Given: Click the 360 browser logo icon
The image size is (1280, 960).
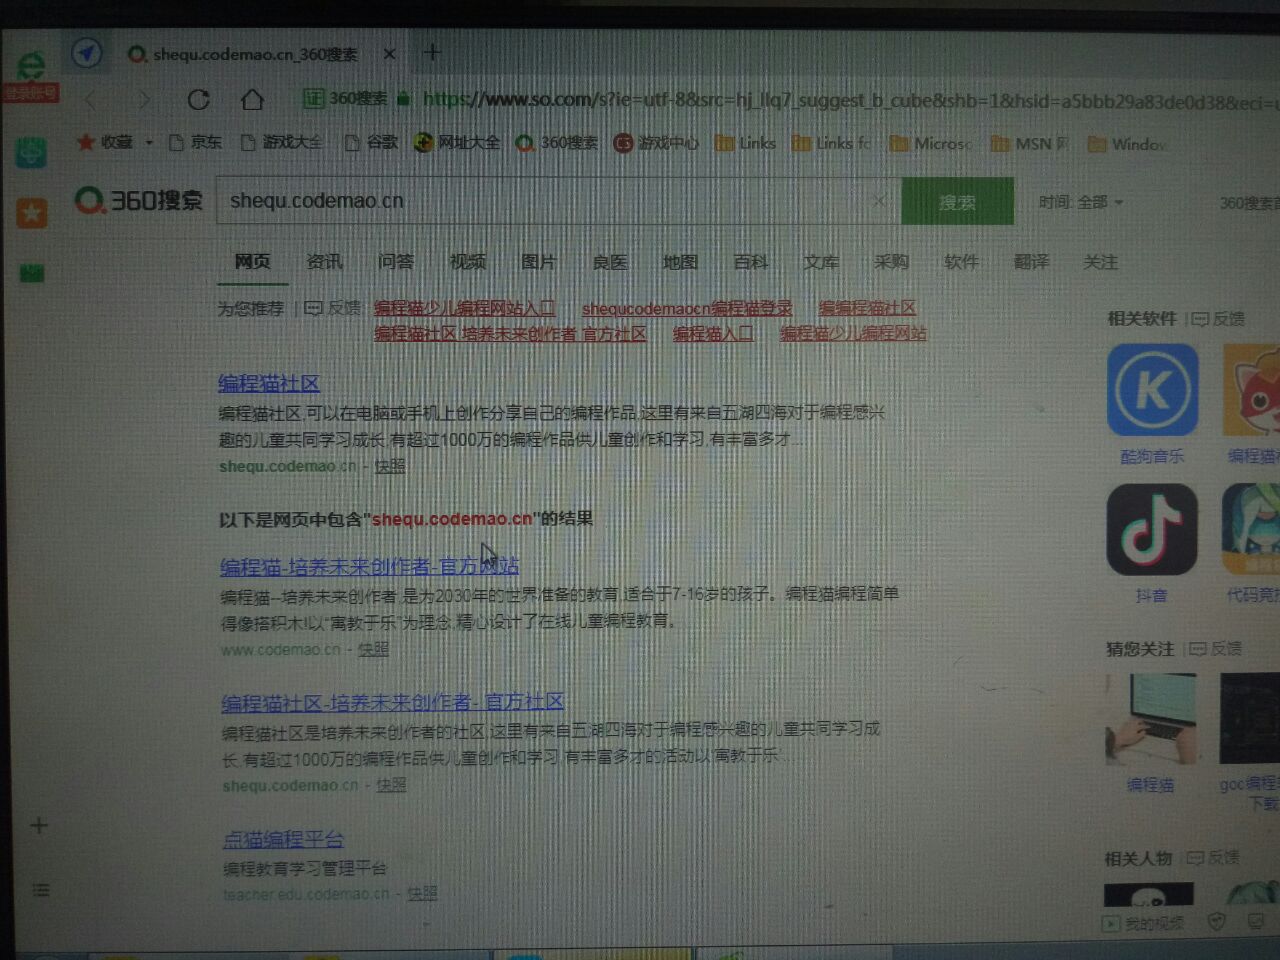Looking at the screenshot, I should (31, 67).
